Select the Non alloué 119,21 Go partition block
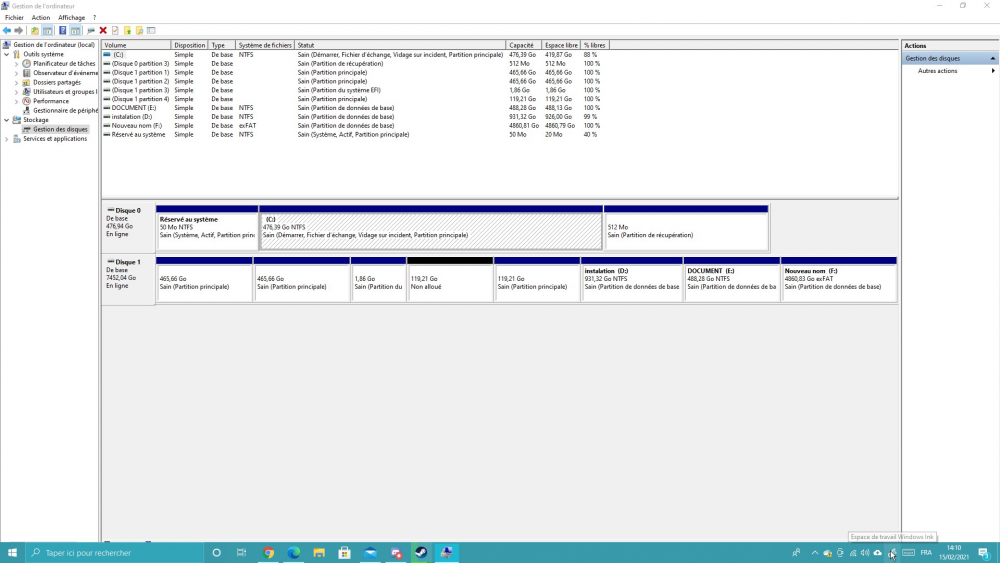The image size is (1000, 563). 450,283
